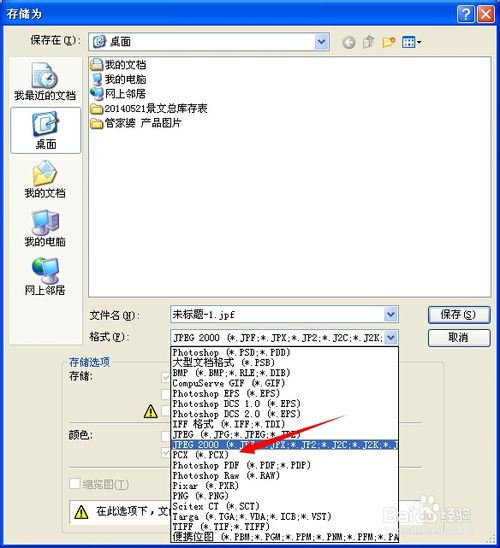Choose highlighted JPEG 2000 list entry
This screenshot has width=500, height=548.
click(x=284, y=445)
